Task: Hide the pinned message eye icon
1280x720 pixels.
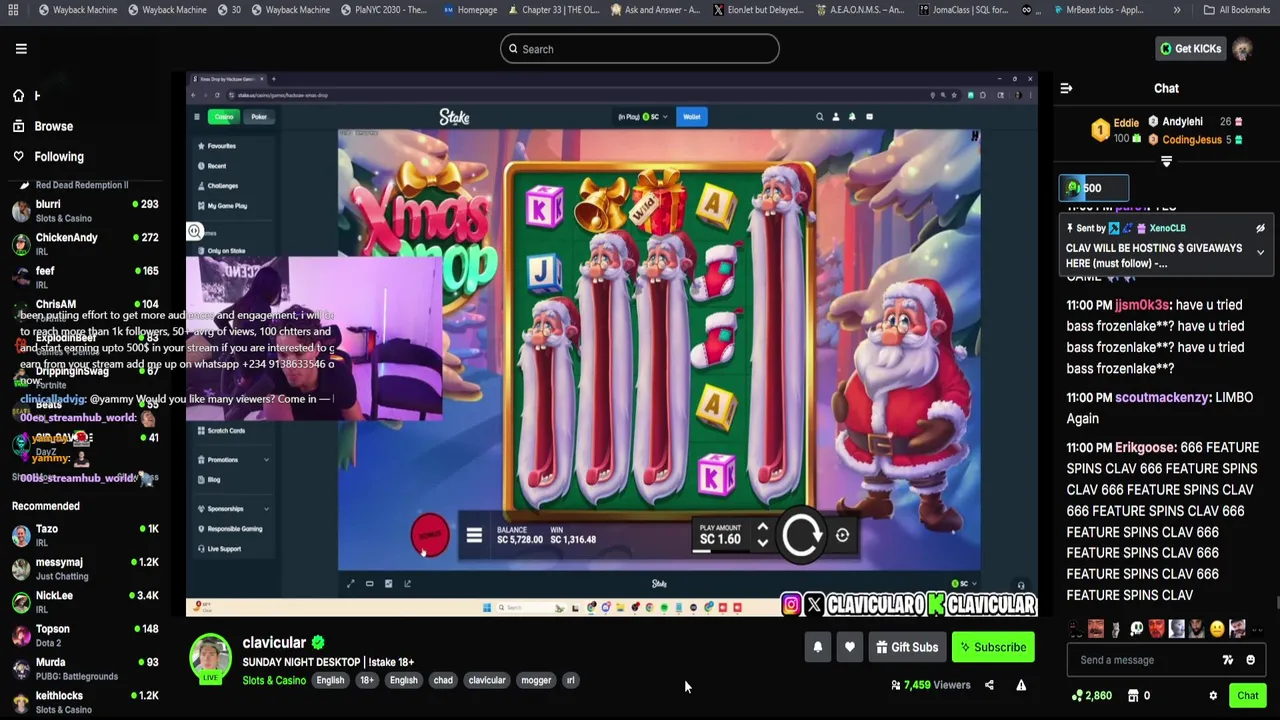Action: tap(1260, 228)
